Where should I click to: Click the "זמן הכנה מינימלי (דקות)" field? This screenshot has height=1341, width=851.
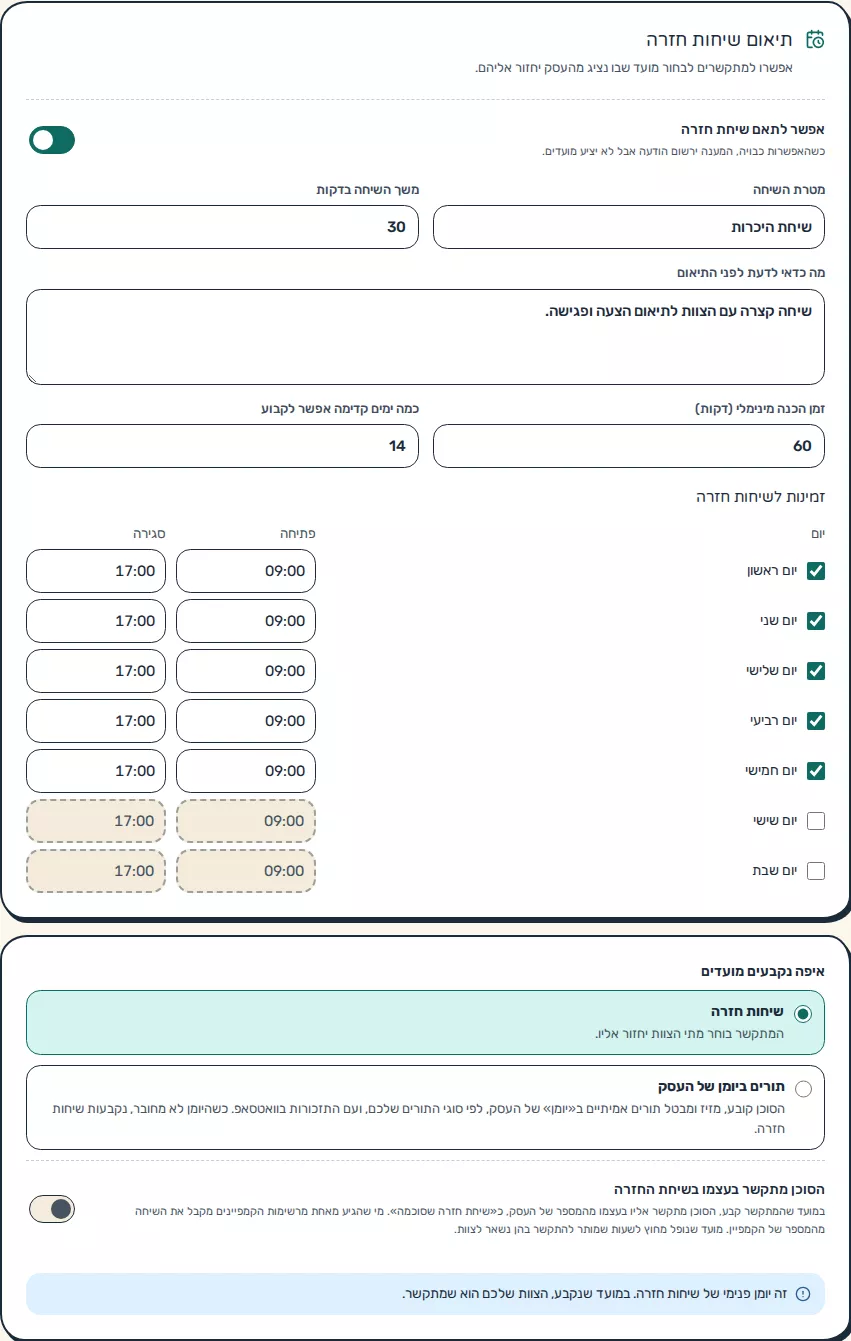[x=629, y=446]
